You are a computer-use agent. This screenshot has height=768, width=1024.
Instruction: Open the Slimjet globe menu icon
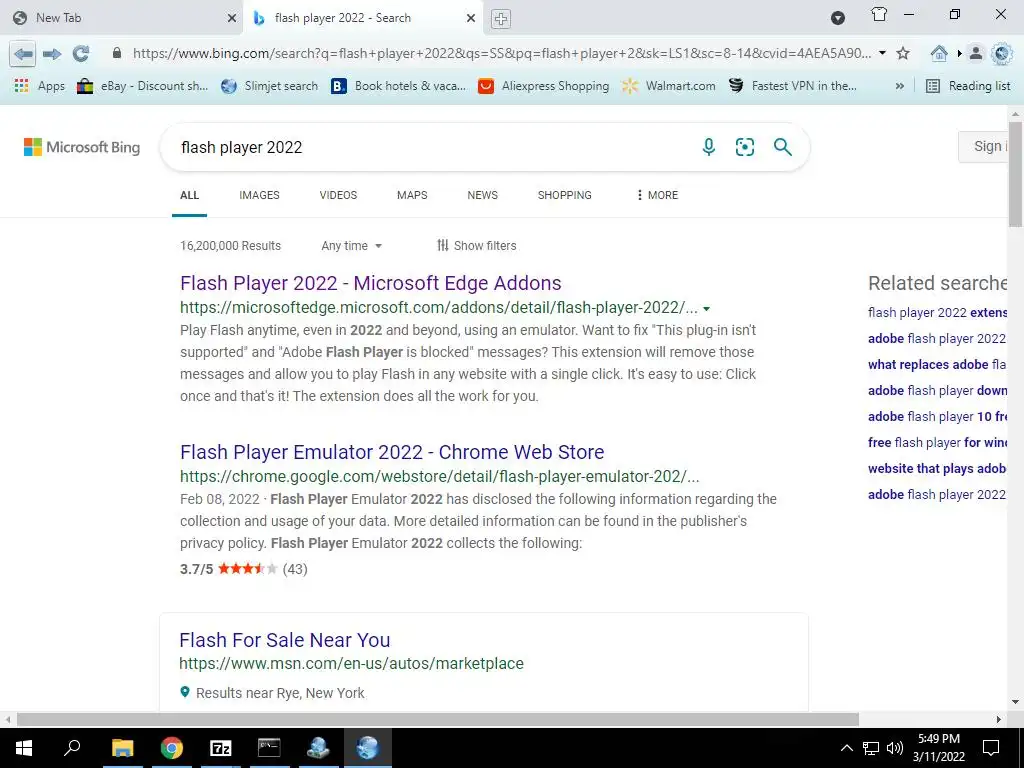pyautogui.click(x=1001, y=54)
